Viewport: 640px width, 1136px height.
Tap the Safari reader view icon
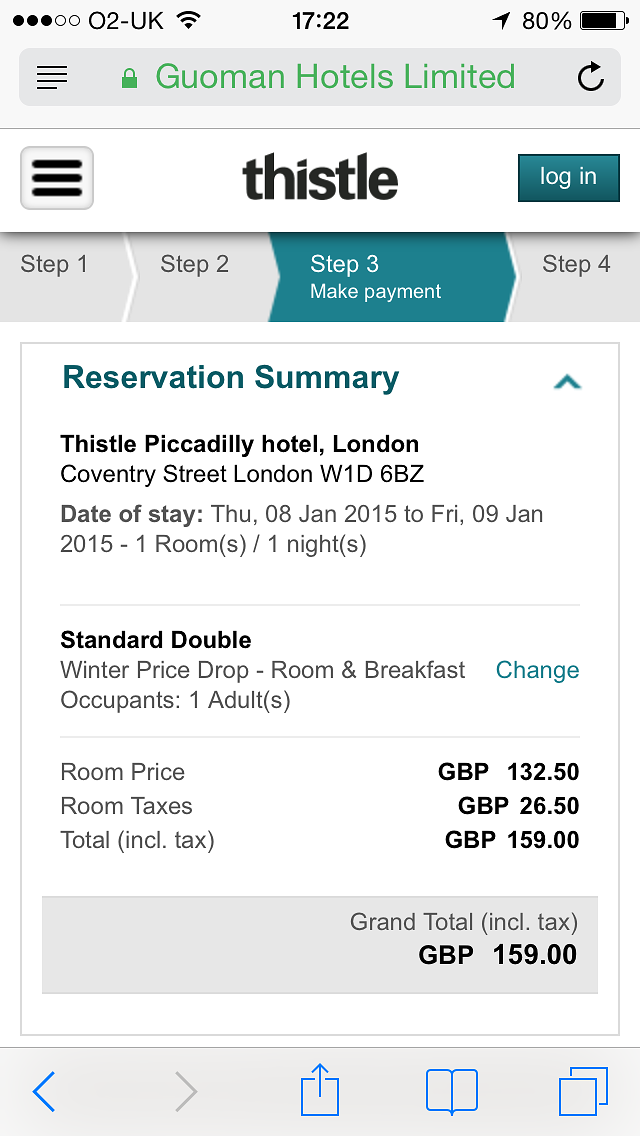(x=51, y=77)
